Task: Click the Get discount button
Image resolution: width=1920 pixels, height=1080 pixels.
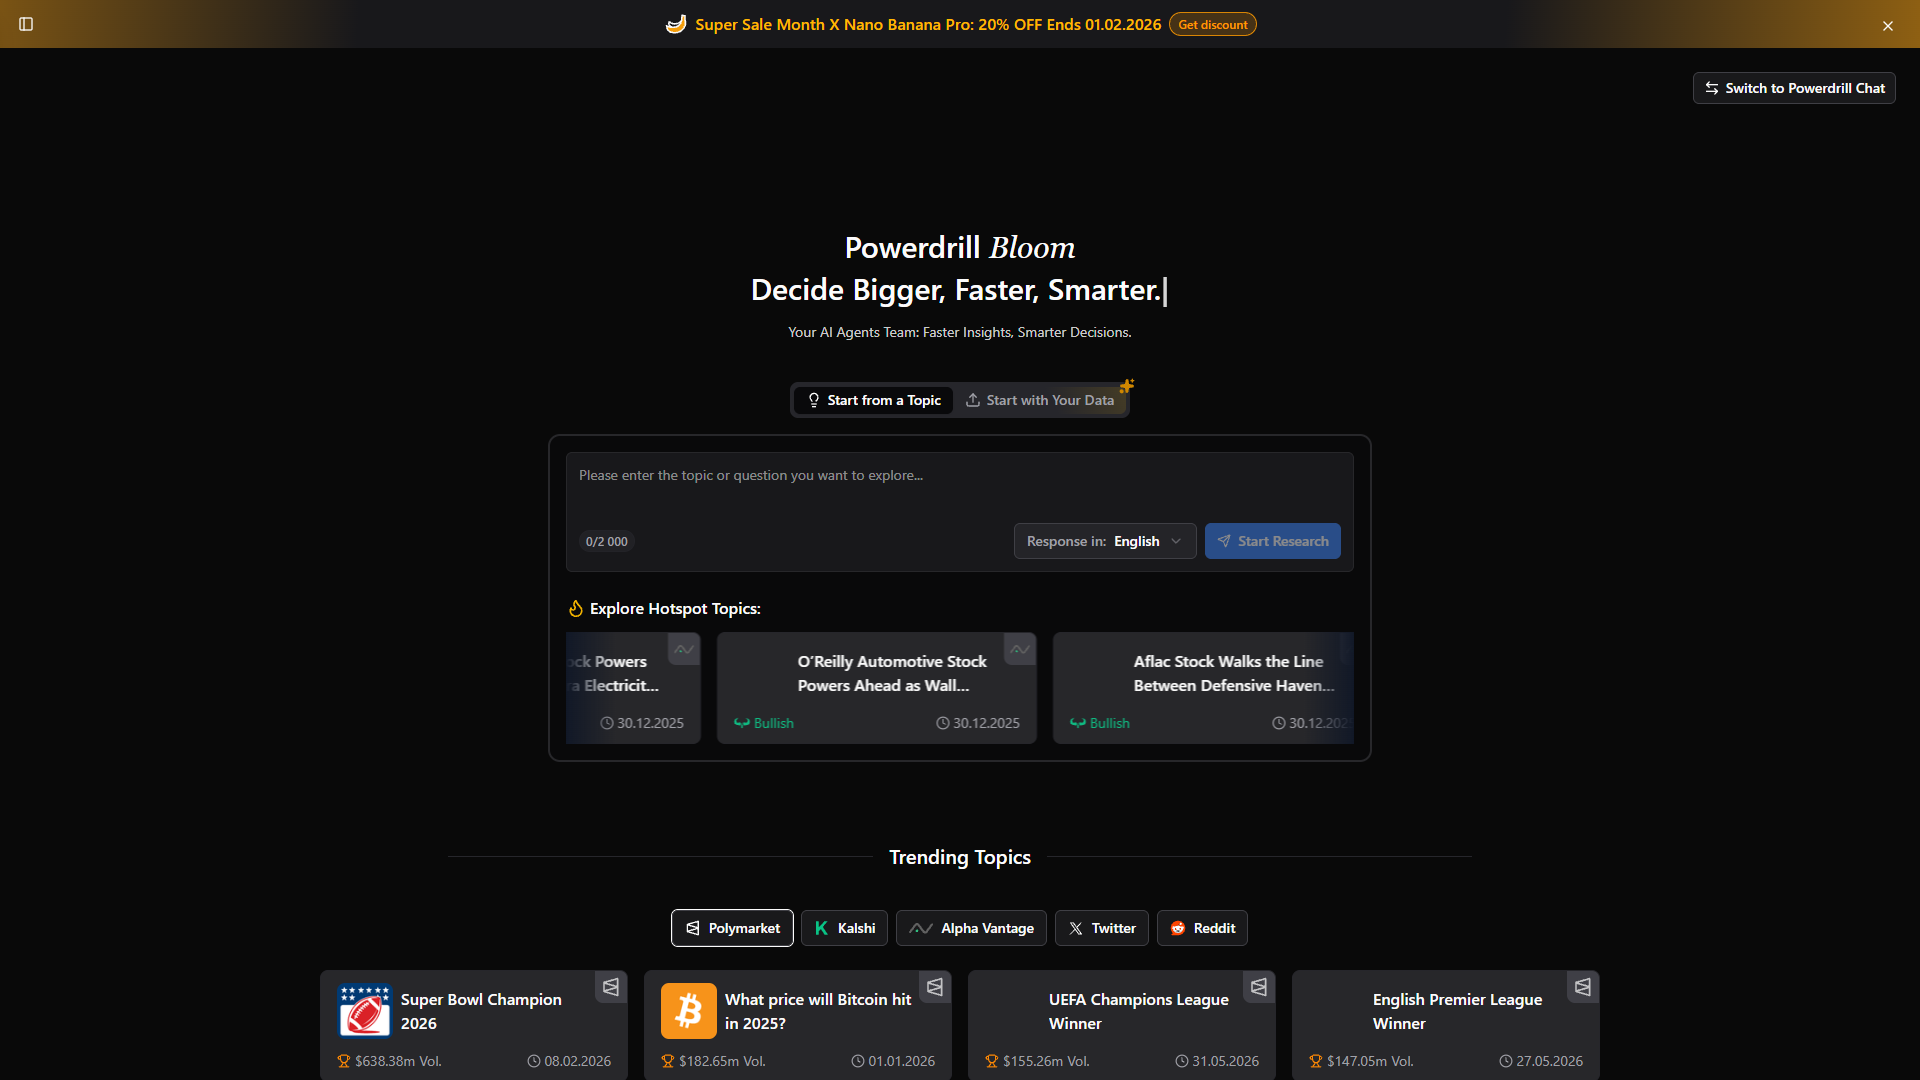Action: point(1213,24)
